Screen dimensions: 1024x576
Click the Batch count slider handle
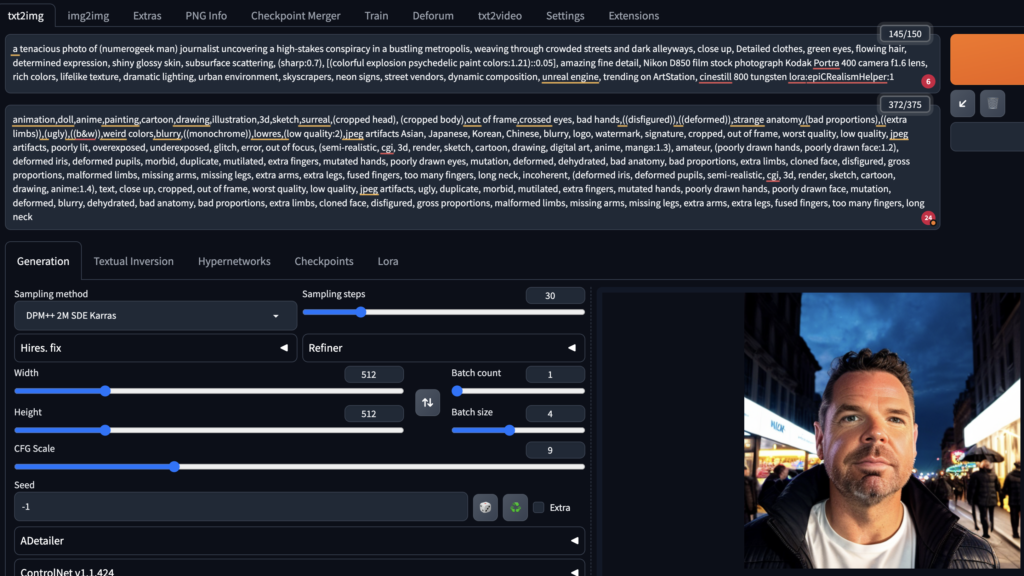coord(457,391)
